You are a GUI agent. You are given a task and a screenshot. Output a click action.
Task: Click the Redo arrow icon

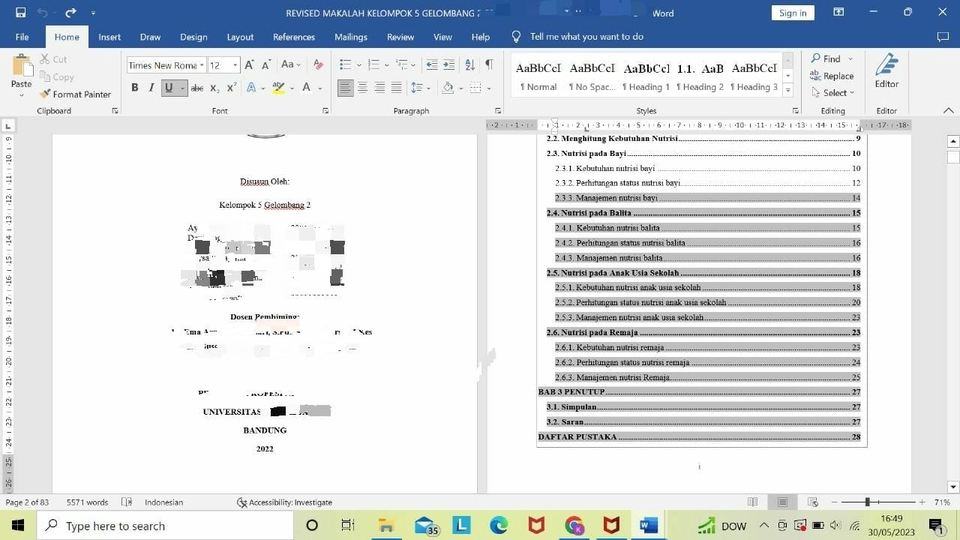click(70, 12)
